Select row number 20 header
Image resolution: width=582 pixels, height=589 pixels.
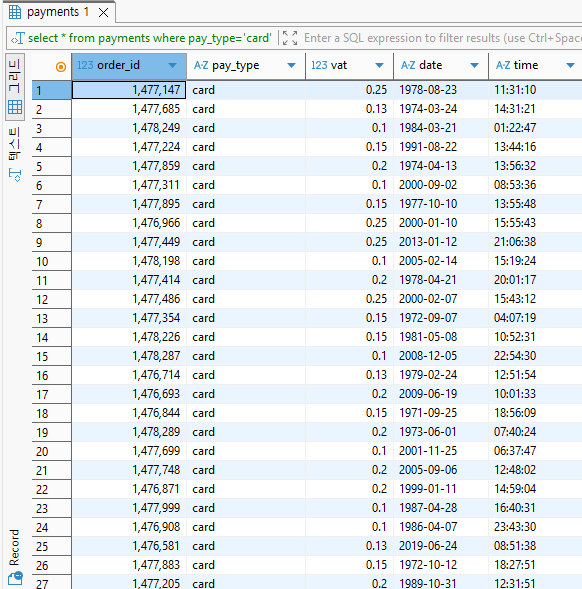[51, 452]
